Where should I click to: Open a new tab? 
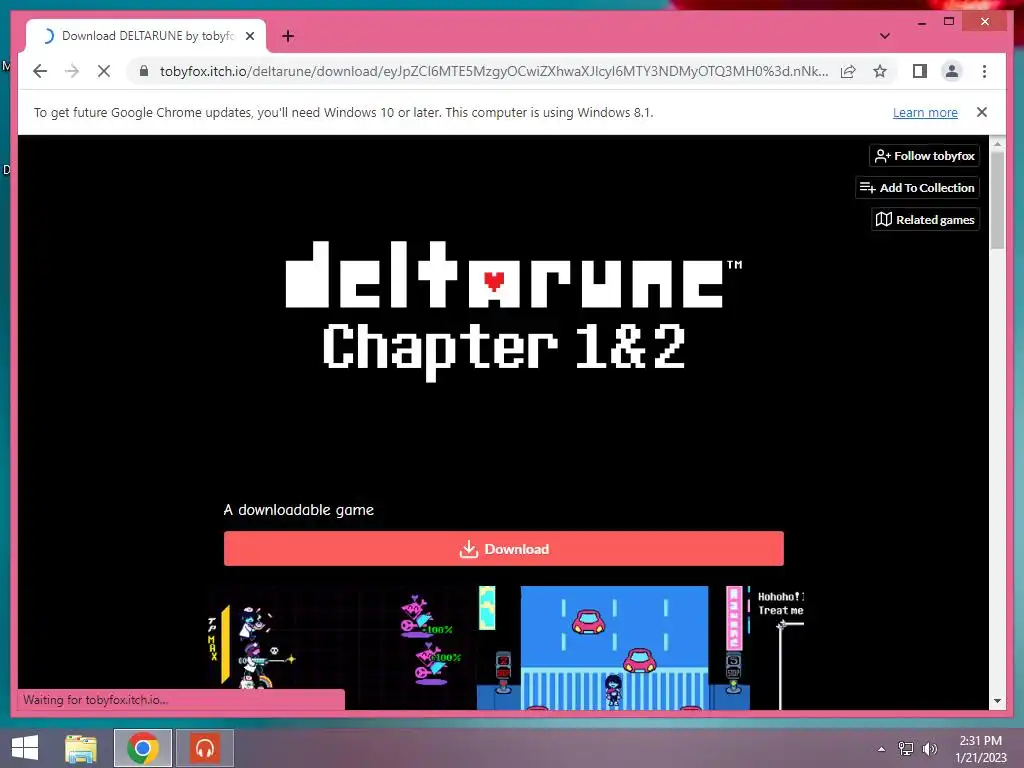point(287,36)
